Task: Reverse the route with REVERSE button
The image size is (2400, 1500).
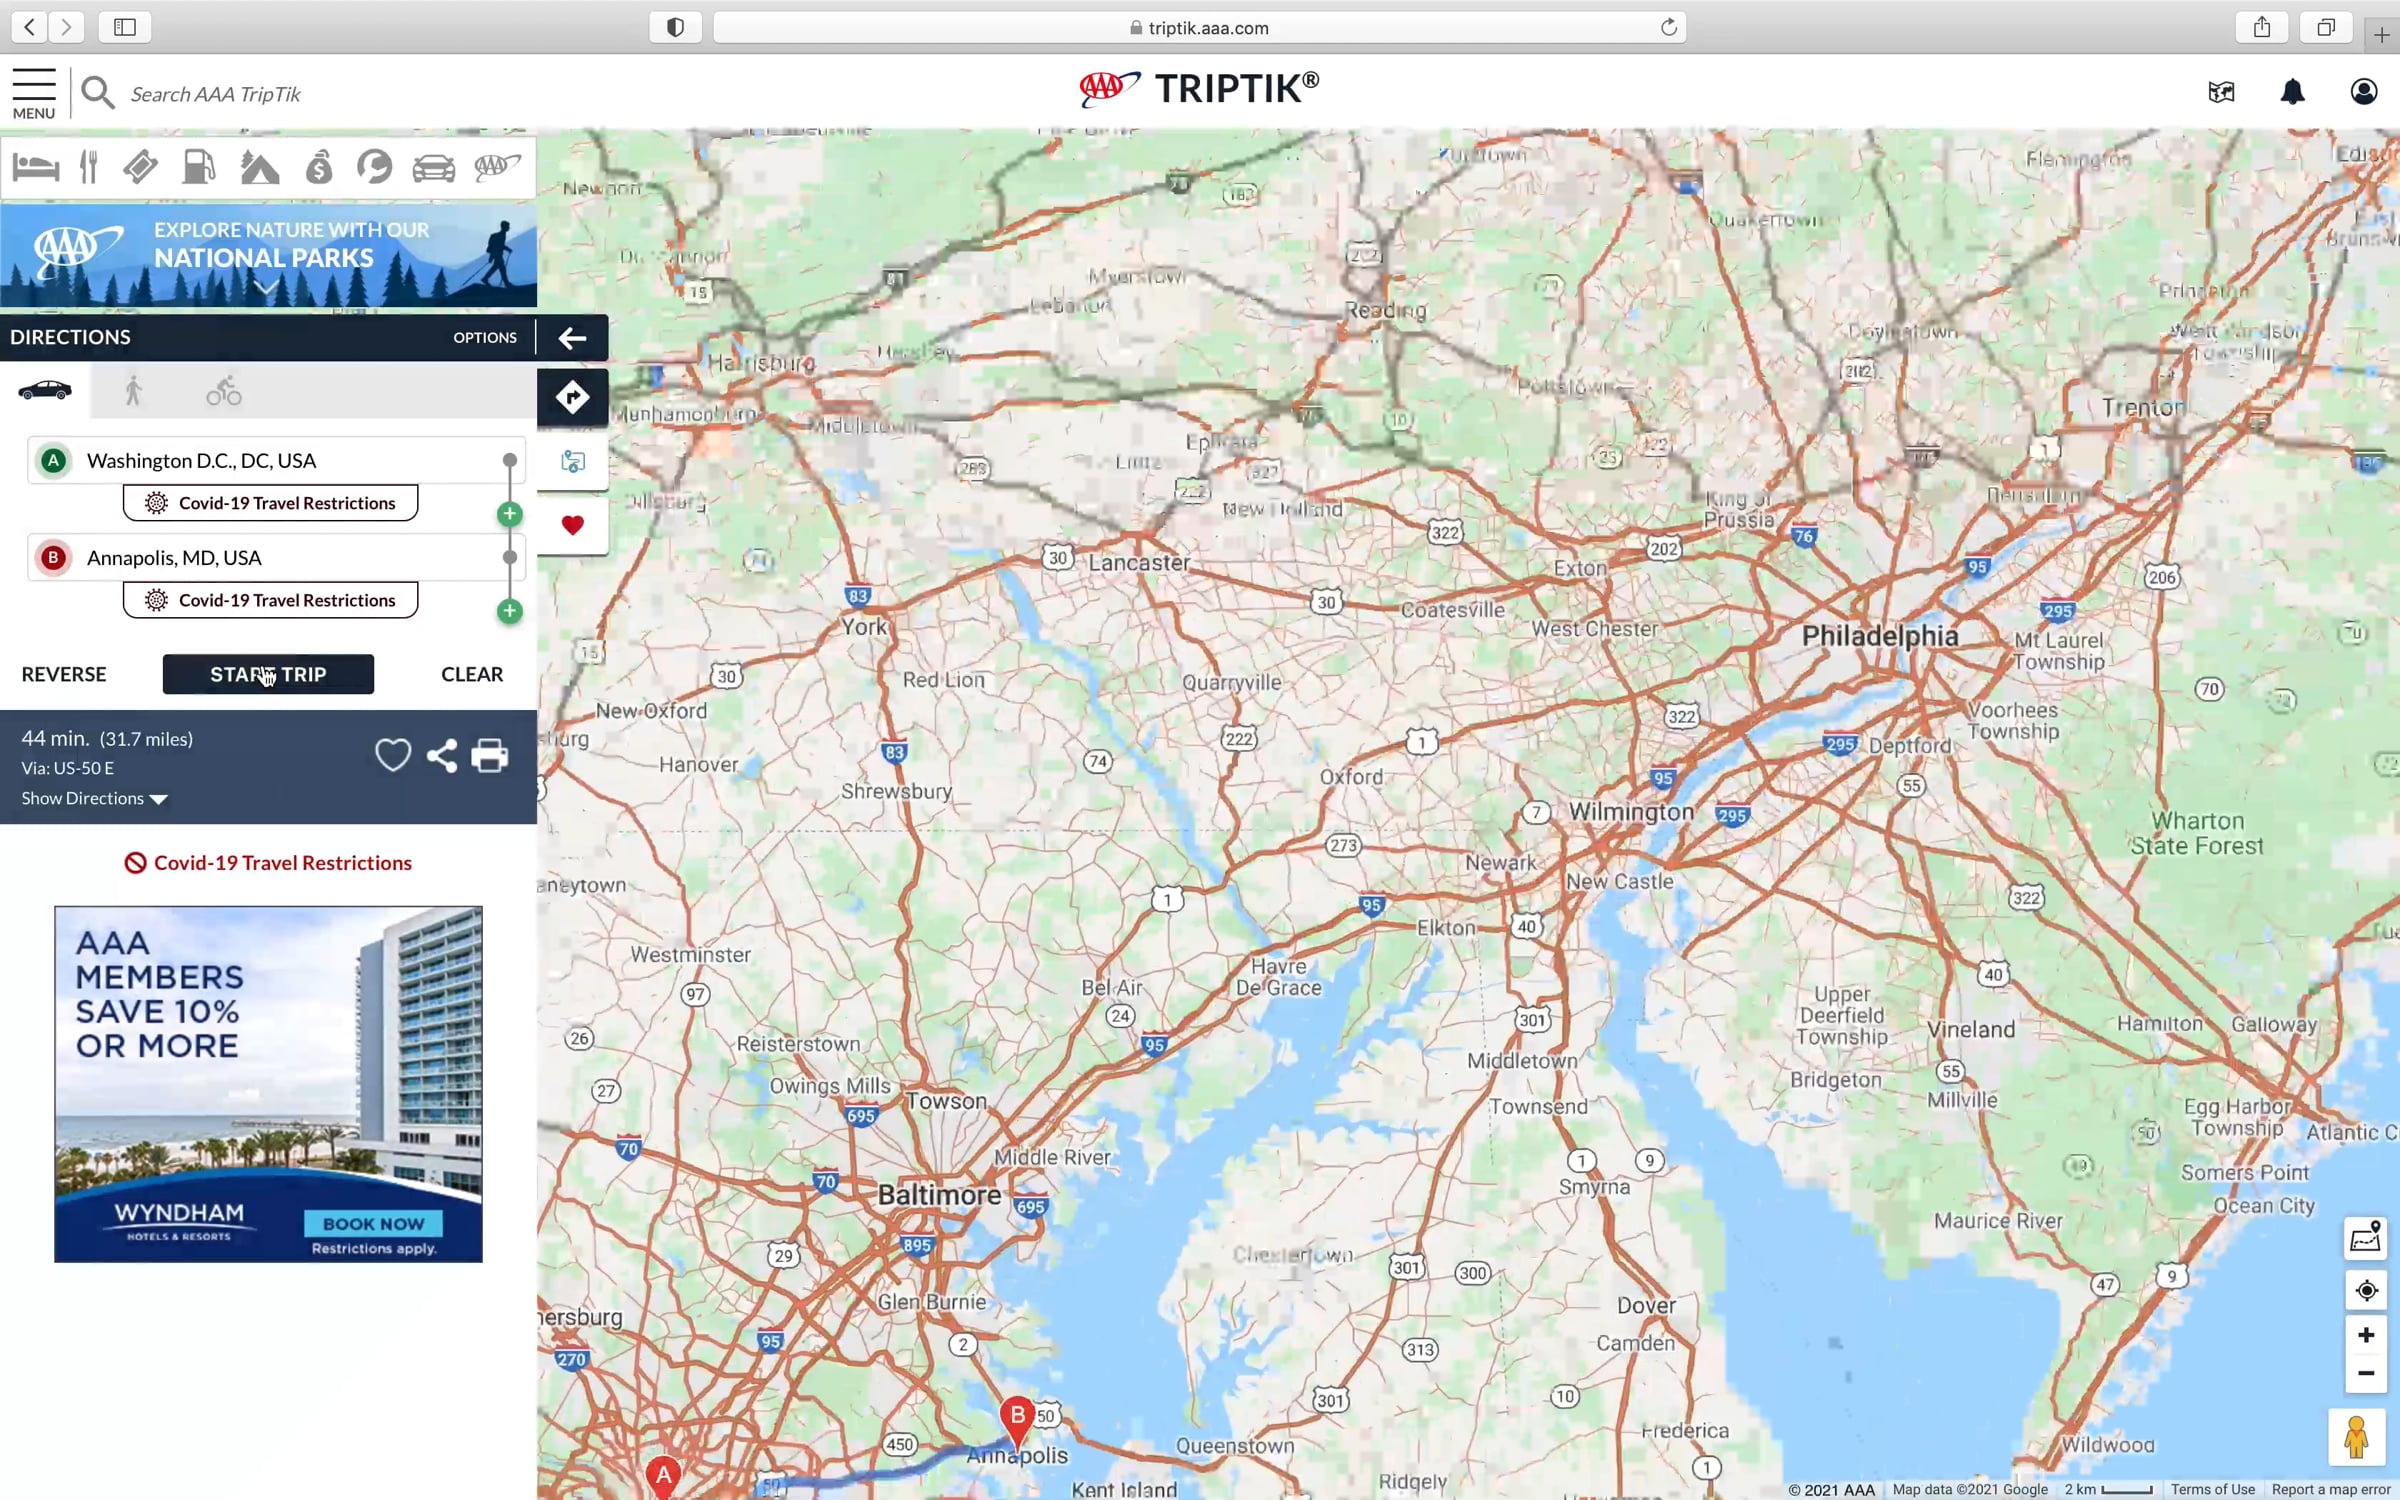Action: tap(64, 675)
